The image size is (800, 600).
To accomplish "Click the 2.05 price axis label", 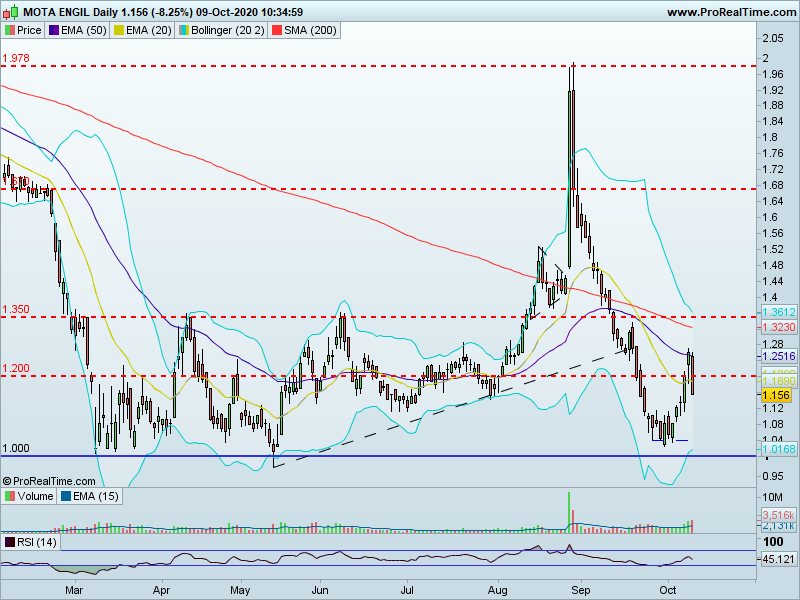I will tap(773, 38).
